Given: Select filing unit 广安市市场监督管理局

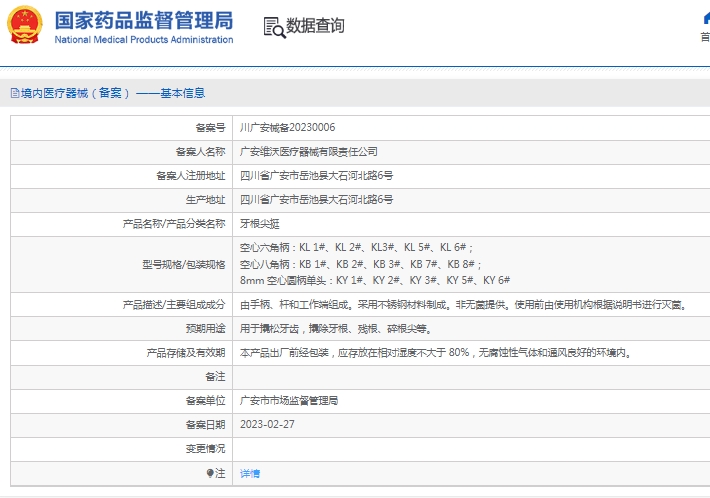Looking at the screenshot, I should point(289,401).
